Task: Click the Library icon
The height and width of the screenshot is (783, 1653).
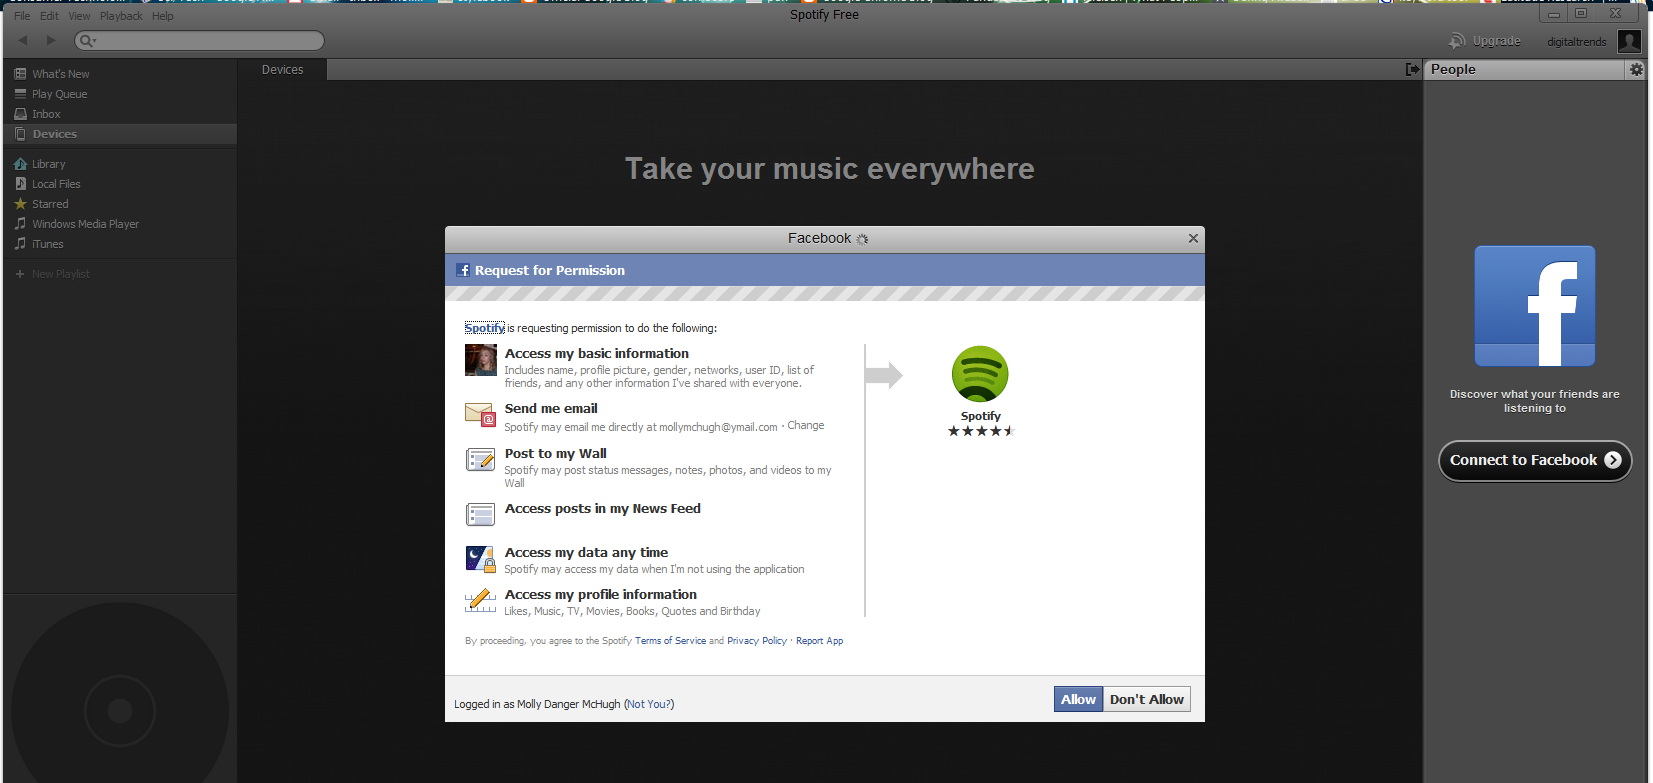Action: click(20, 164)
